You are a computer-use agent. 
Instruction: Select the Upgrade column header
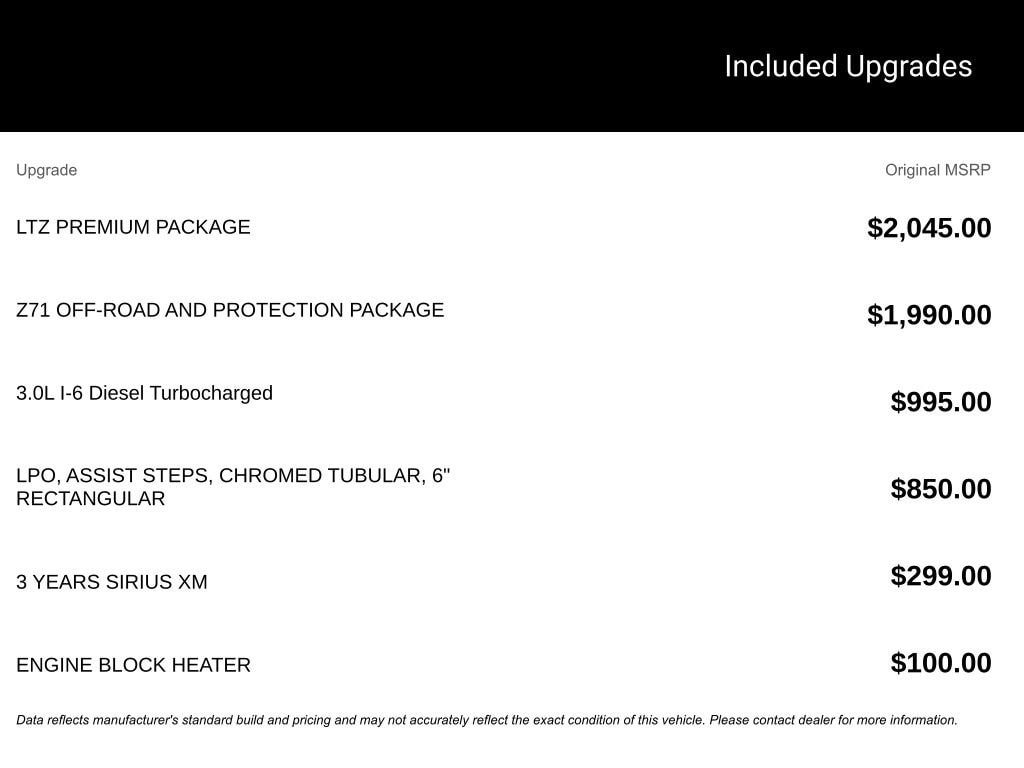[46, 170]
